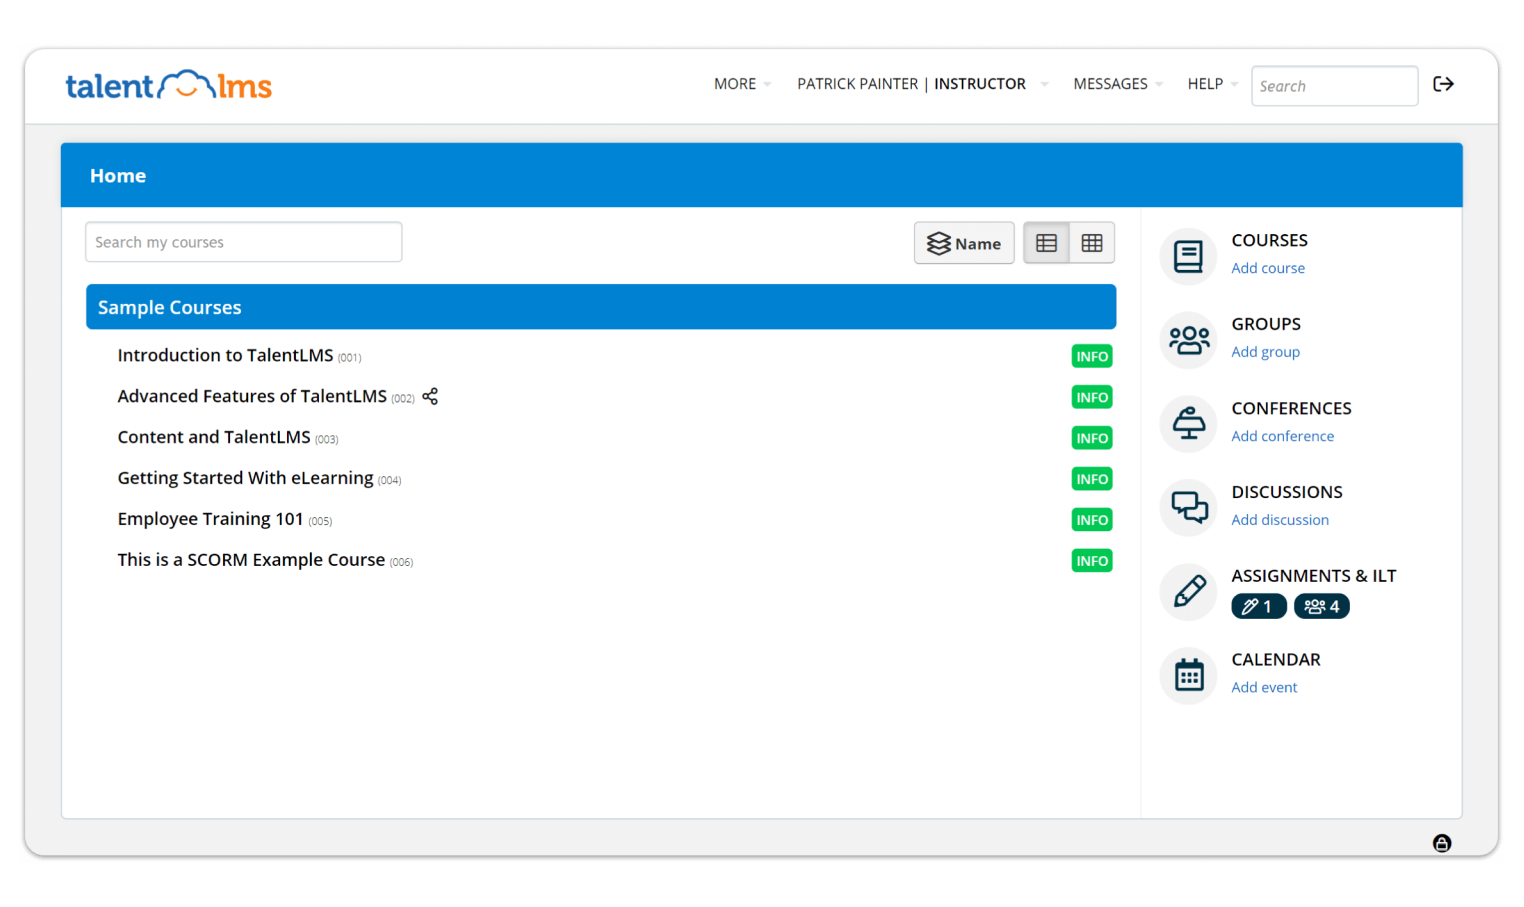The image size is (1524, 907).
Task: Open the ASSIGNMENTS & ILT heading
Action: 1313,576
